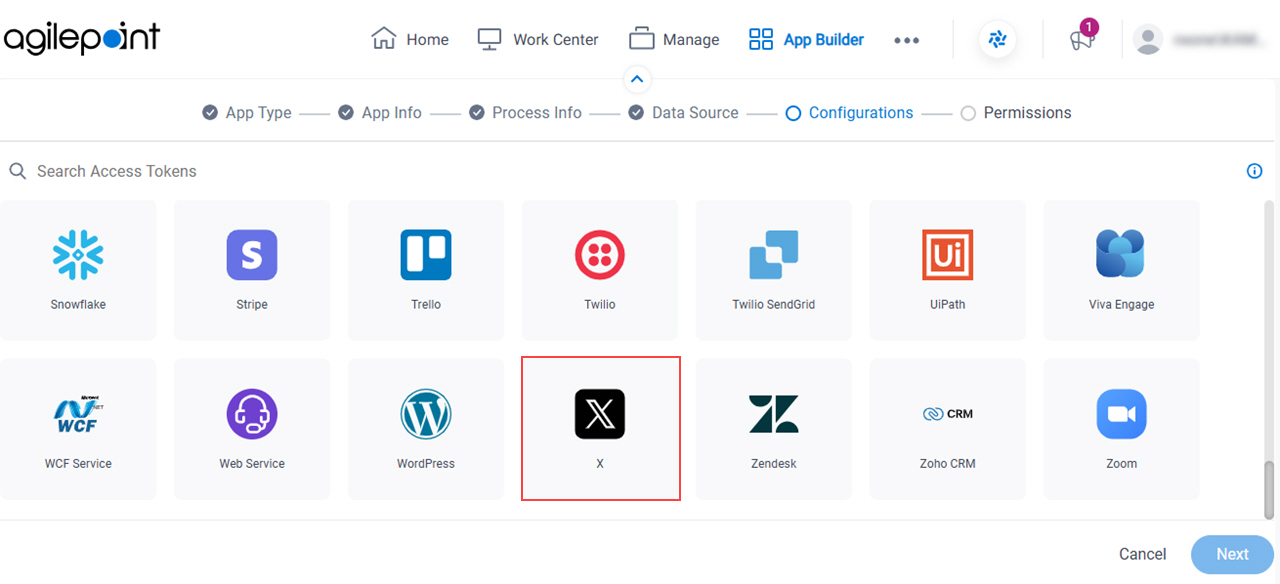Click the "Twilio SendGrid" label text
This screenshot has height=584, width=1280.
[774, 304]
